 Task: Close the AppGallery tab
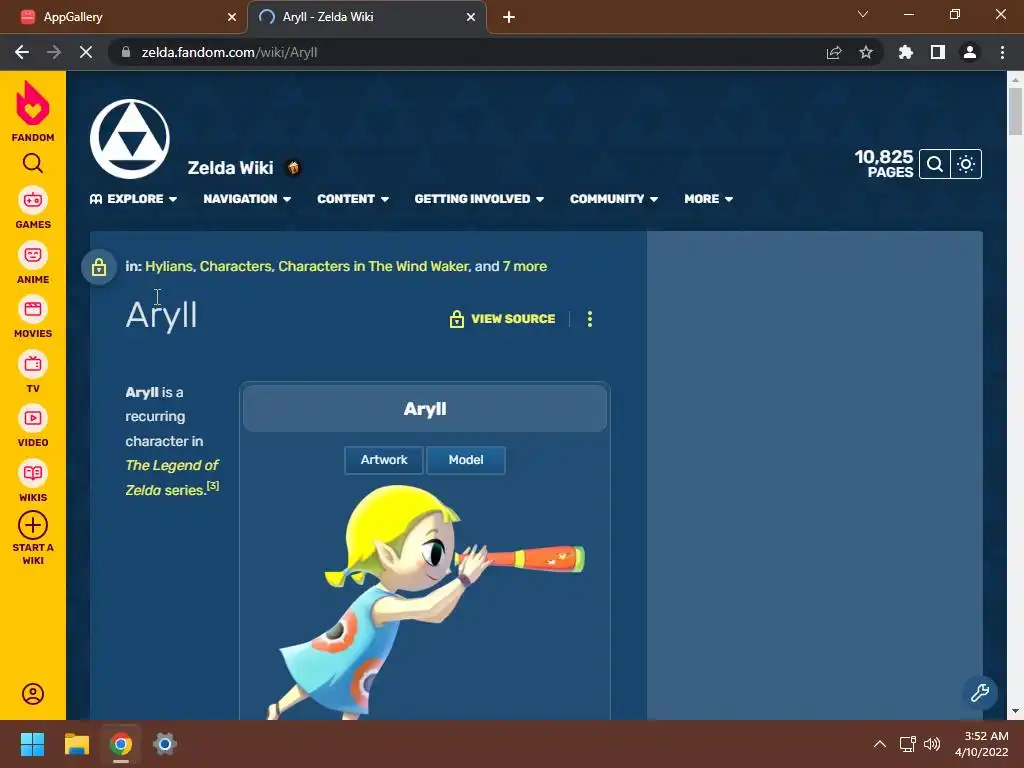(x=232, y=17)
